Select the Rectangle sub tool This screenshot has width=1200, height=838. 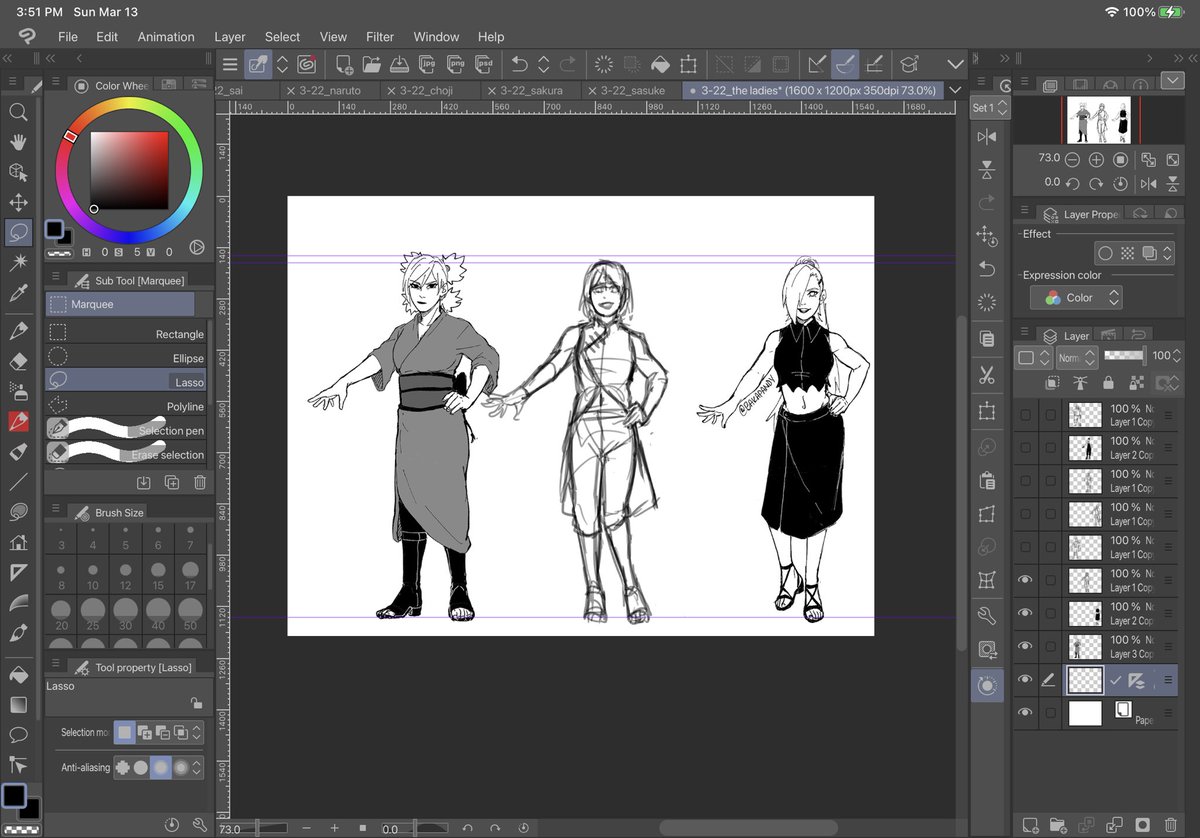coord(126,334)
